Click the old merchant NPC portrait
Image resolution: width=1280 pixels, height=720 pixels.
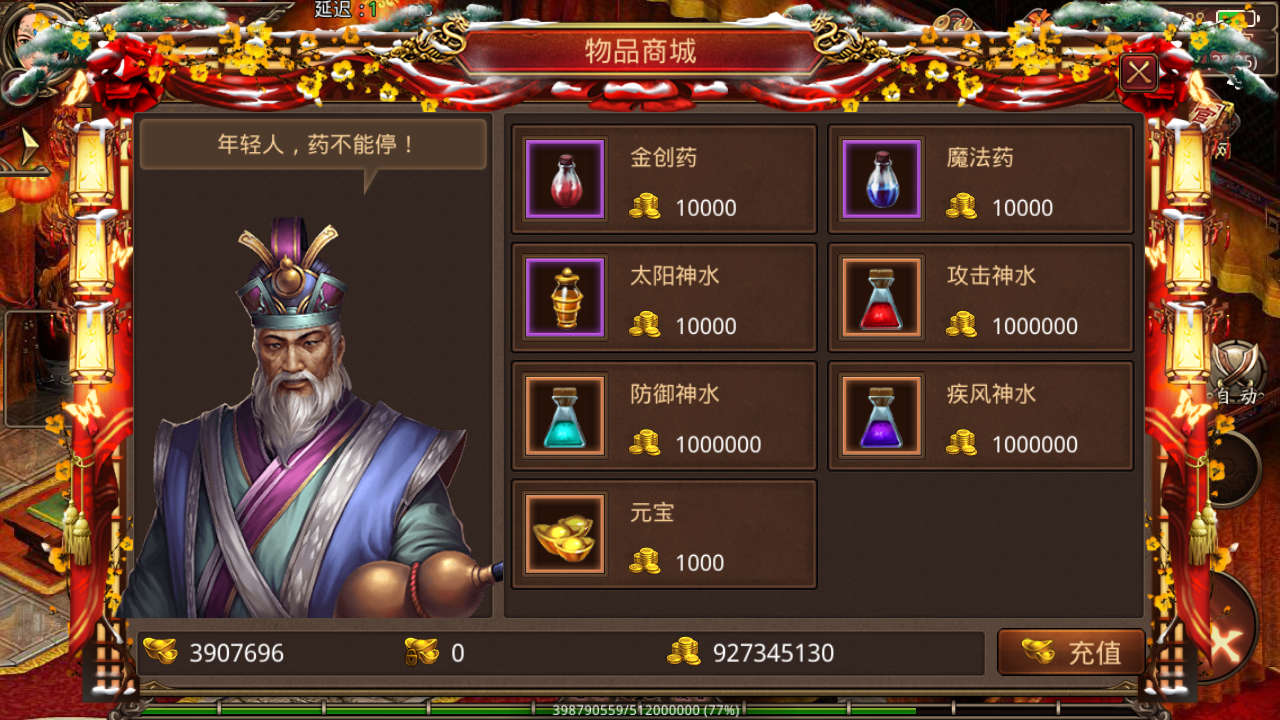pos(312,418)
